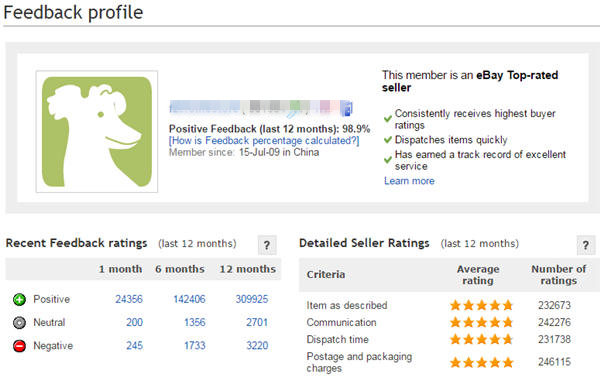View 3220 negative ratings for 12 months
This screenshot has width=600, height=387.
point(257,346)
